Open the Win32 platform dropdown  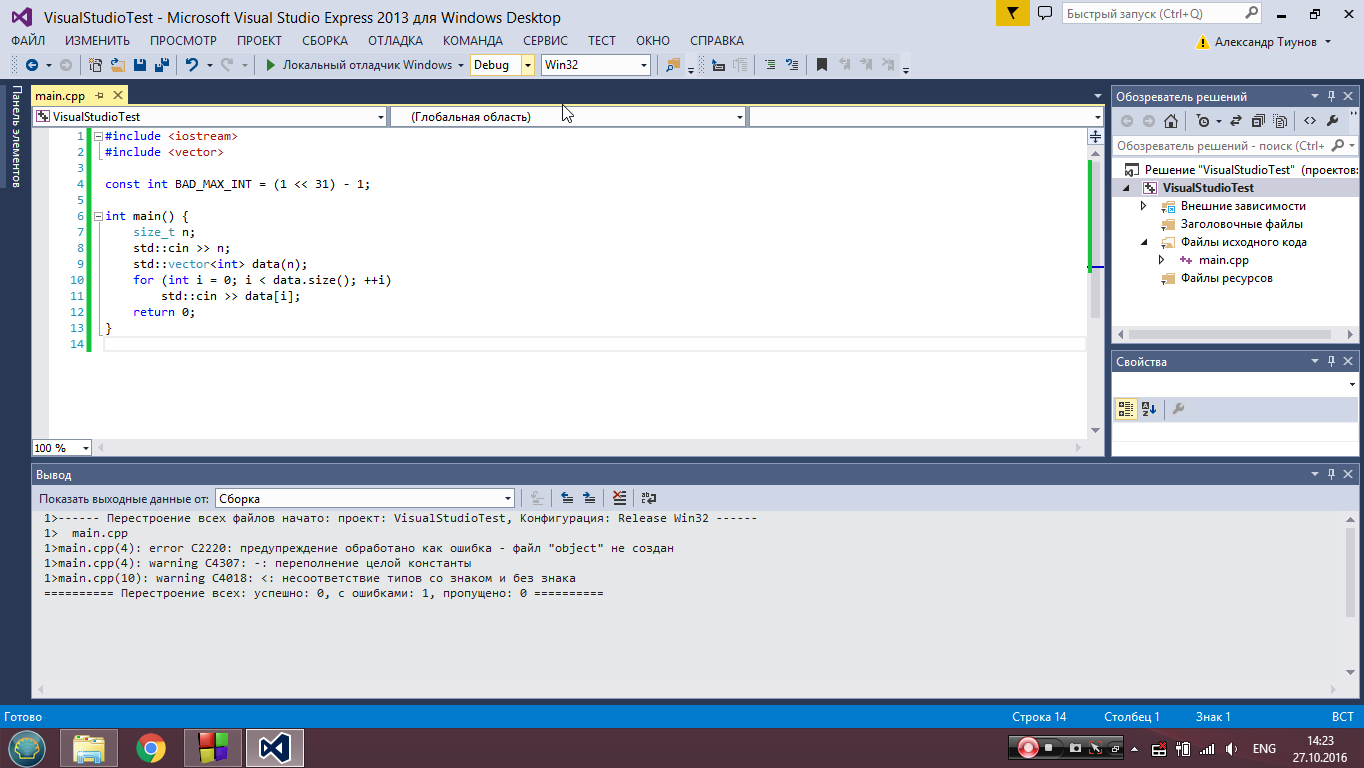(x=645, y=65)
